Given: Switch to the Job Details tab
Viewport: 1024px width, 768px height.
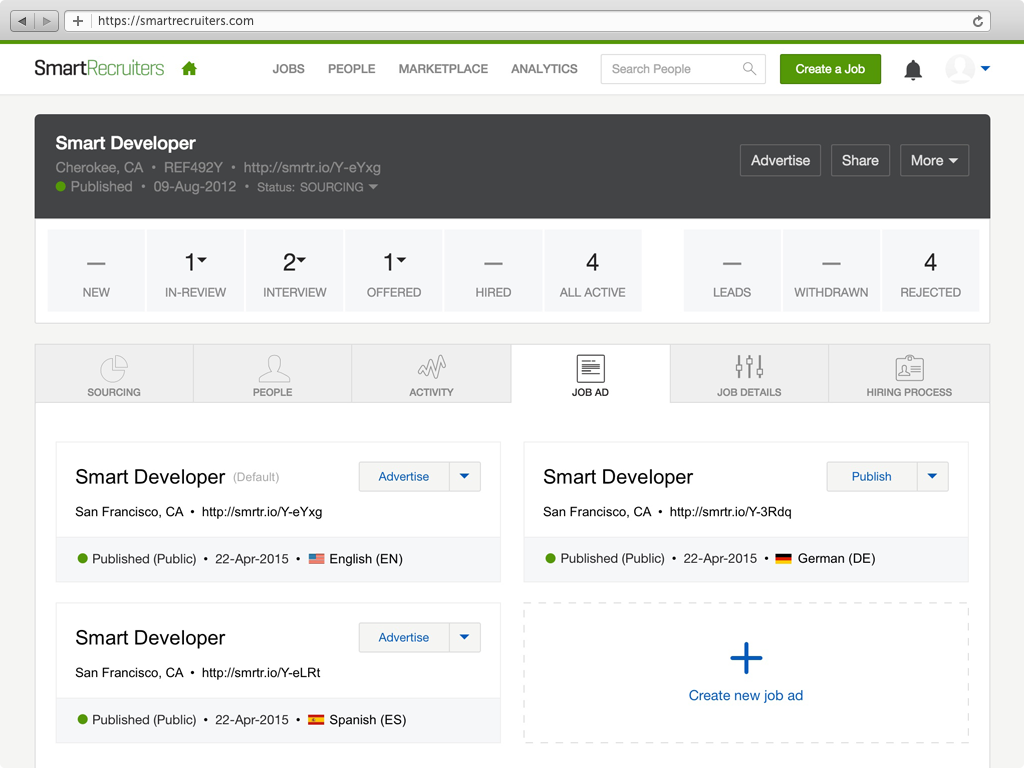Looking at the screenshot, I should point(749,374).
